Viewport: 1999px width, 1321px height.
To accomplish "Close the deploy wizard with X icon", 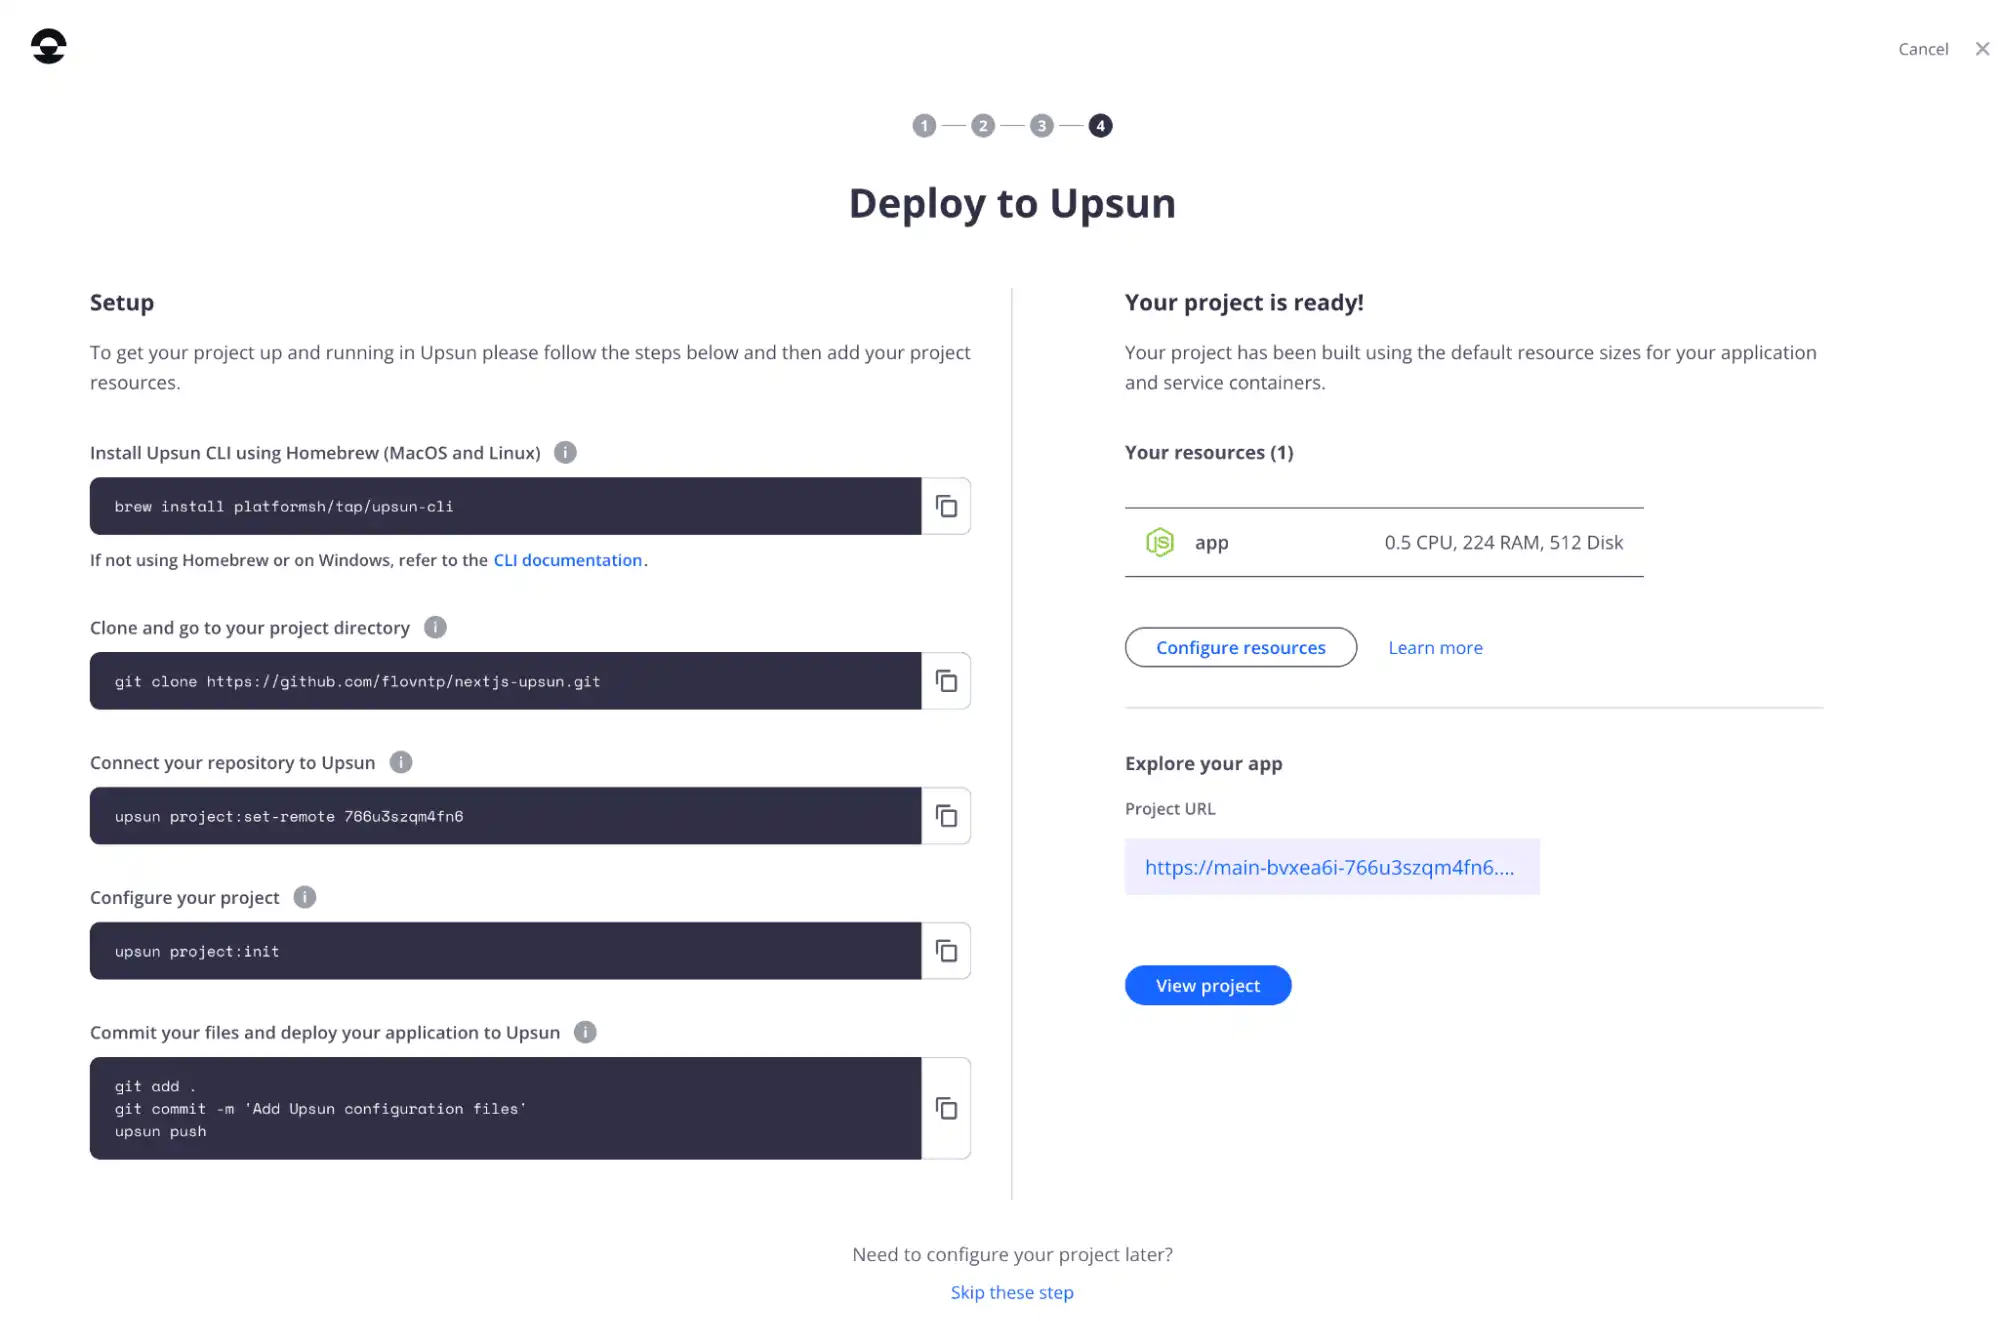I will coord(1981,49).
